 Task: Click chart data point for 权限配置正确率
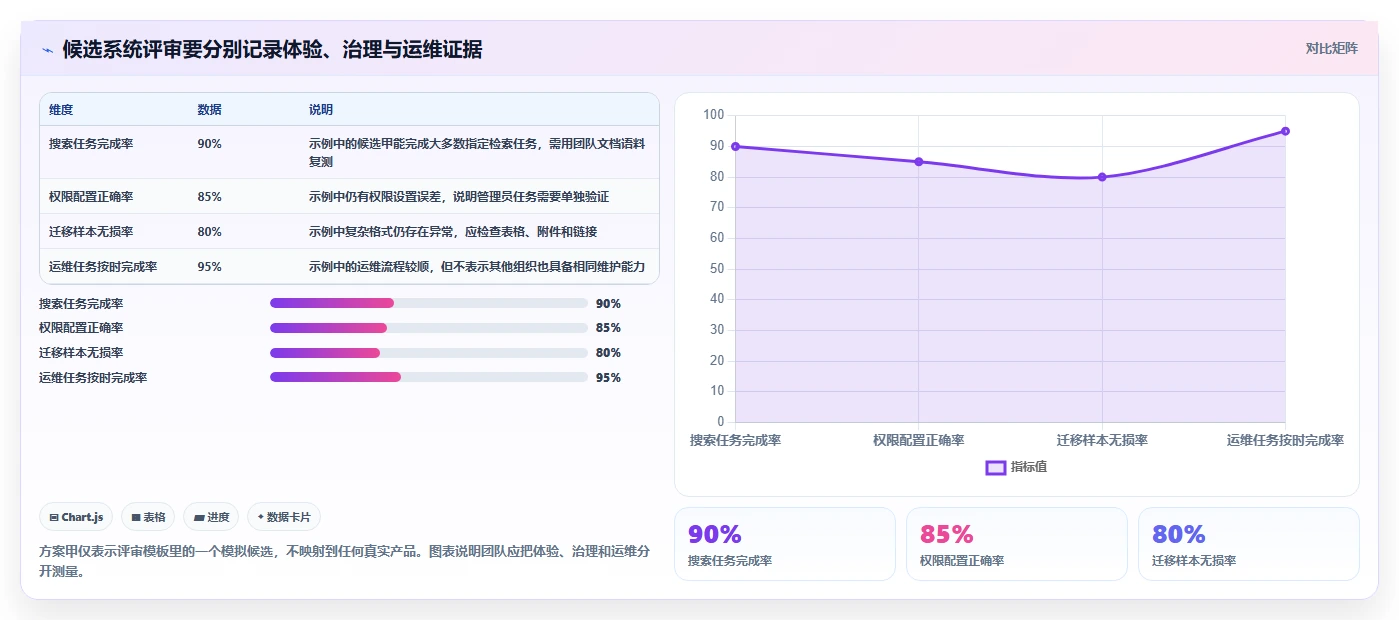click(x=918, y=162)
